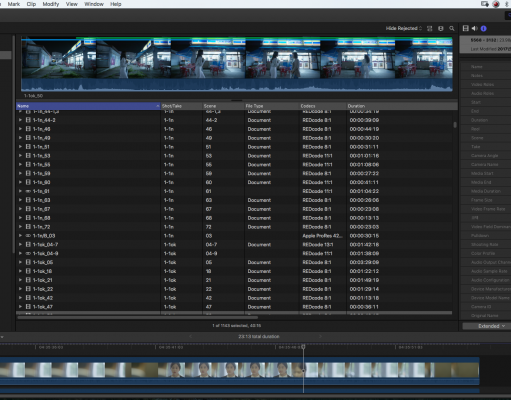Image resolution: width=511 pixels, height=400 pixels.
Task: Select the 1-1ok_22 clip name
Action: click(43, 289)
